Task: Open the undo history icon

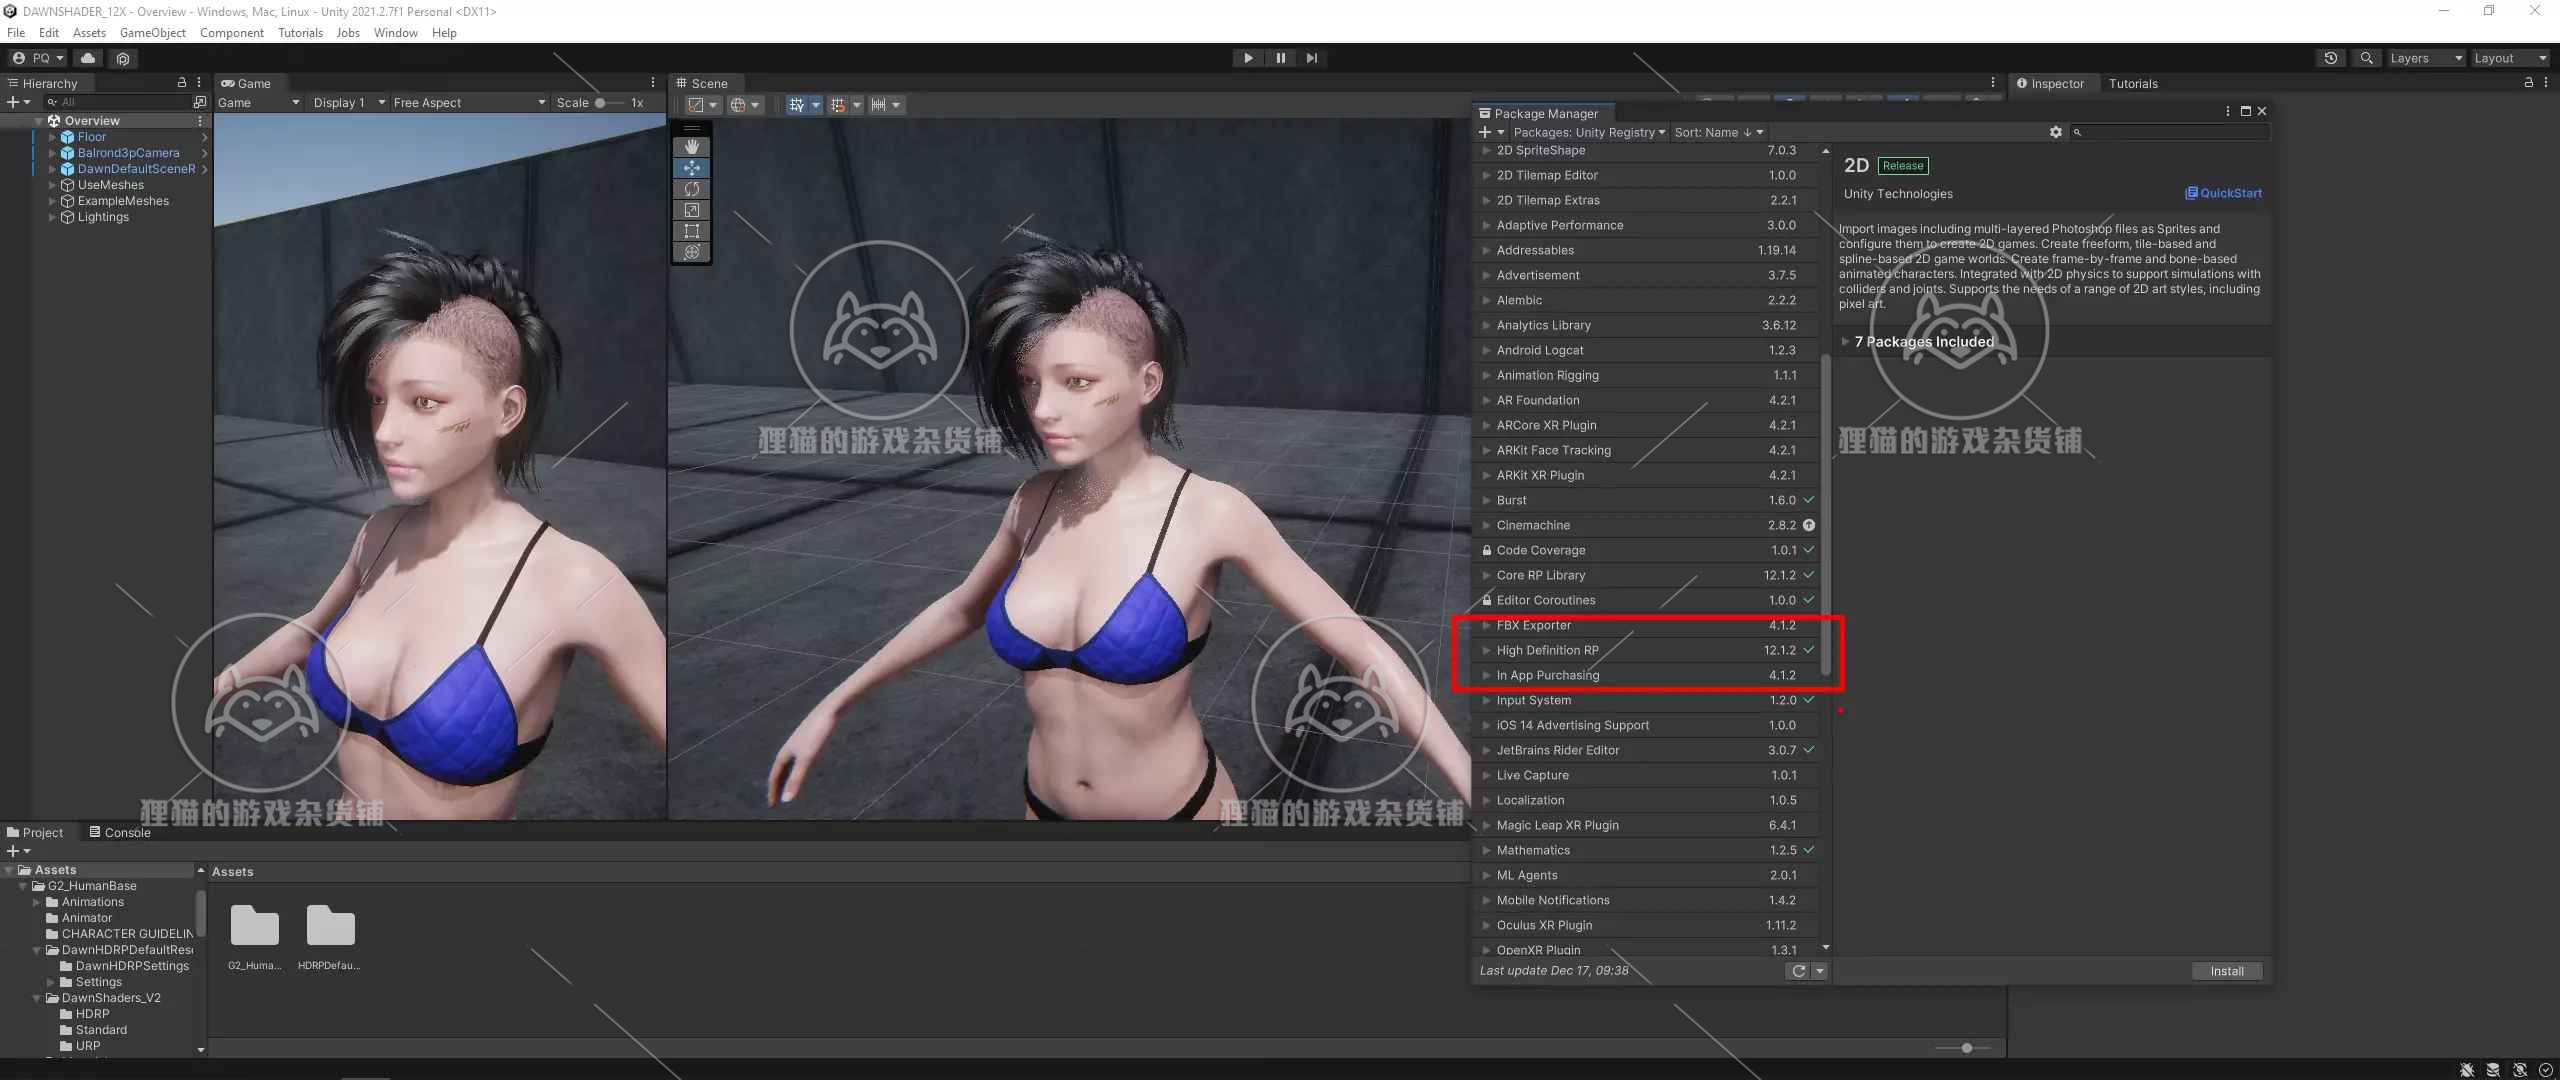Action: [x=2331, y=58]
